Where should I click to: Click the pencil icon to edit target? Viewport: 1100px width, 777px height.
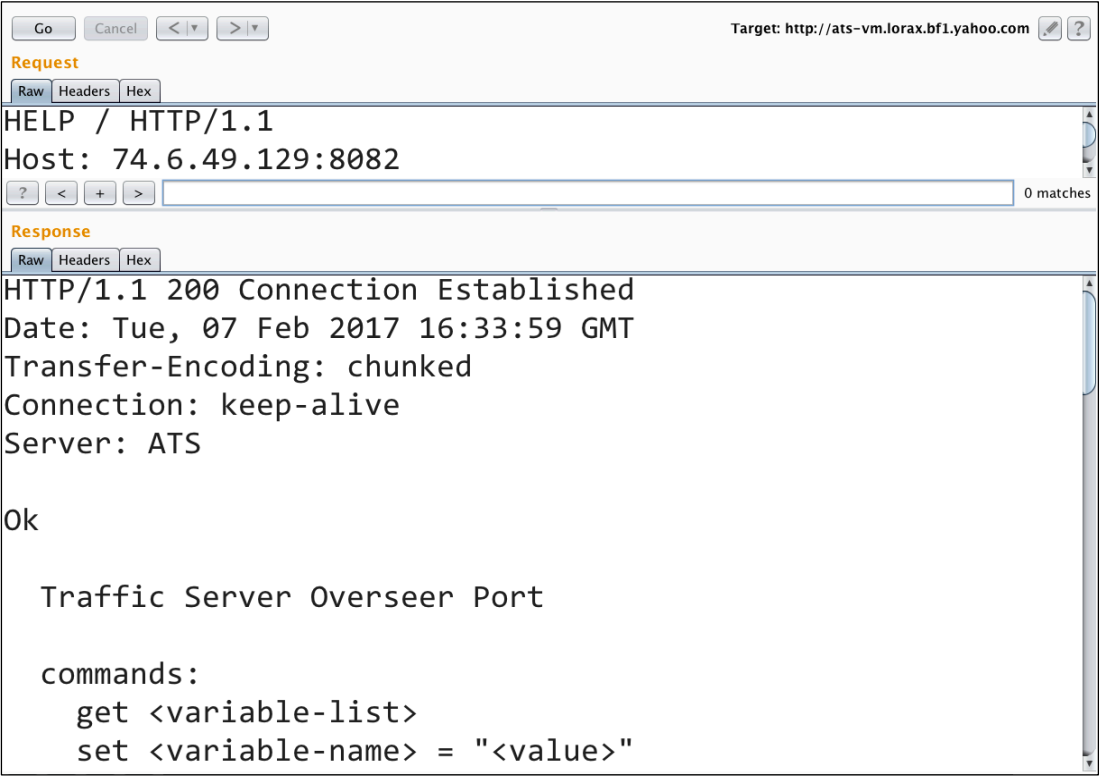click(1049, 29)
